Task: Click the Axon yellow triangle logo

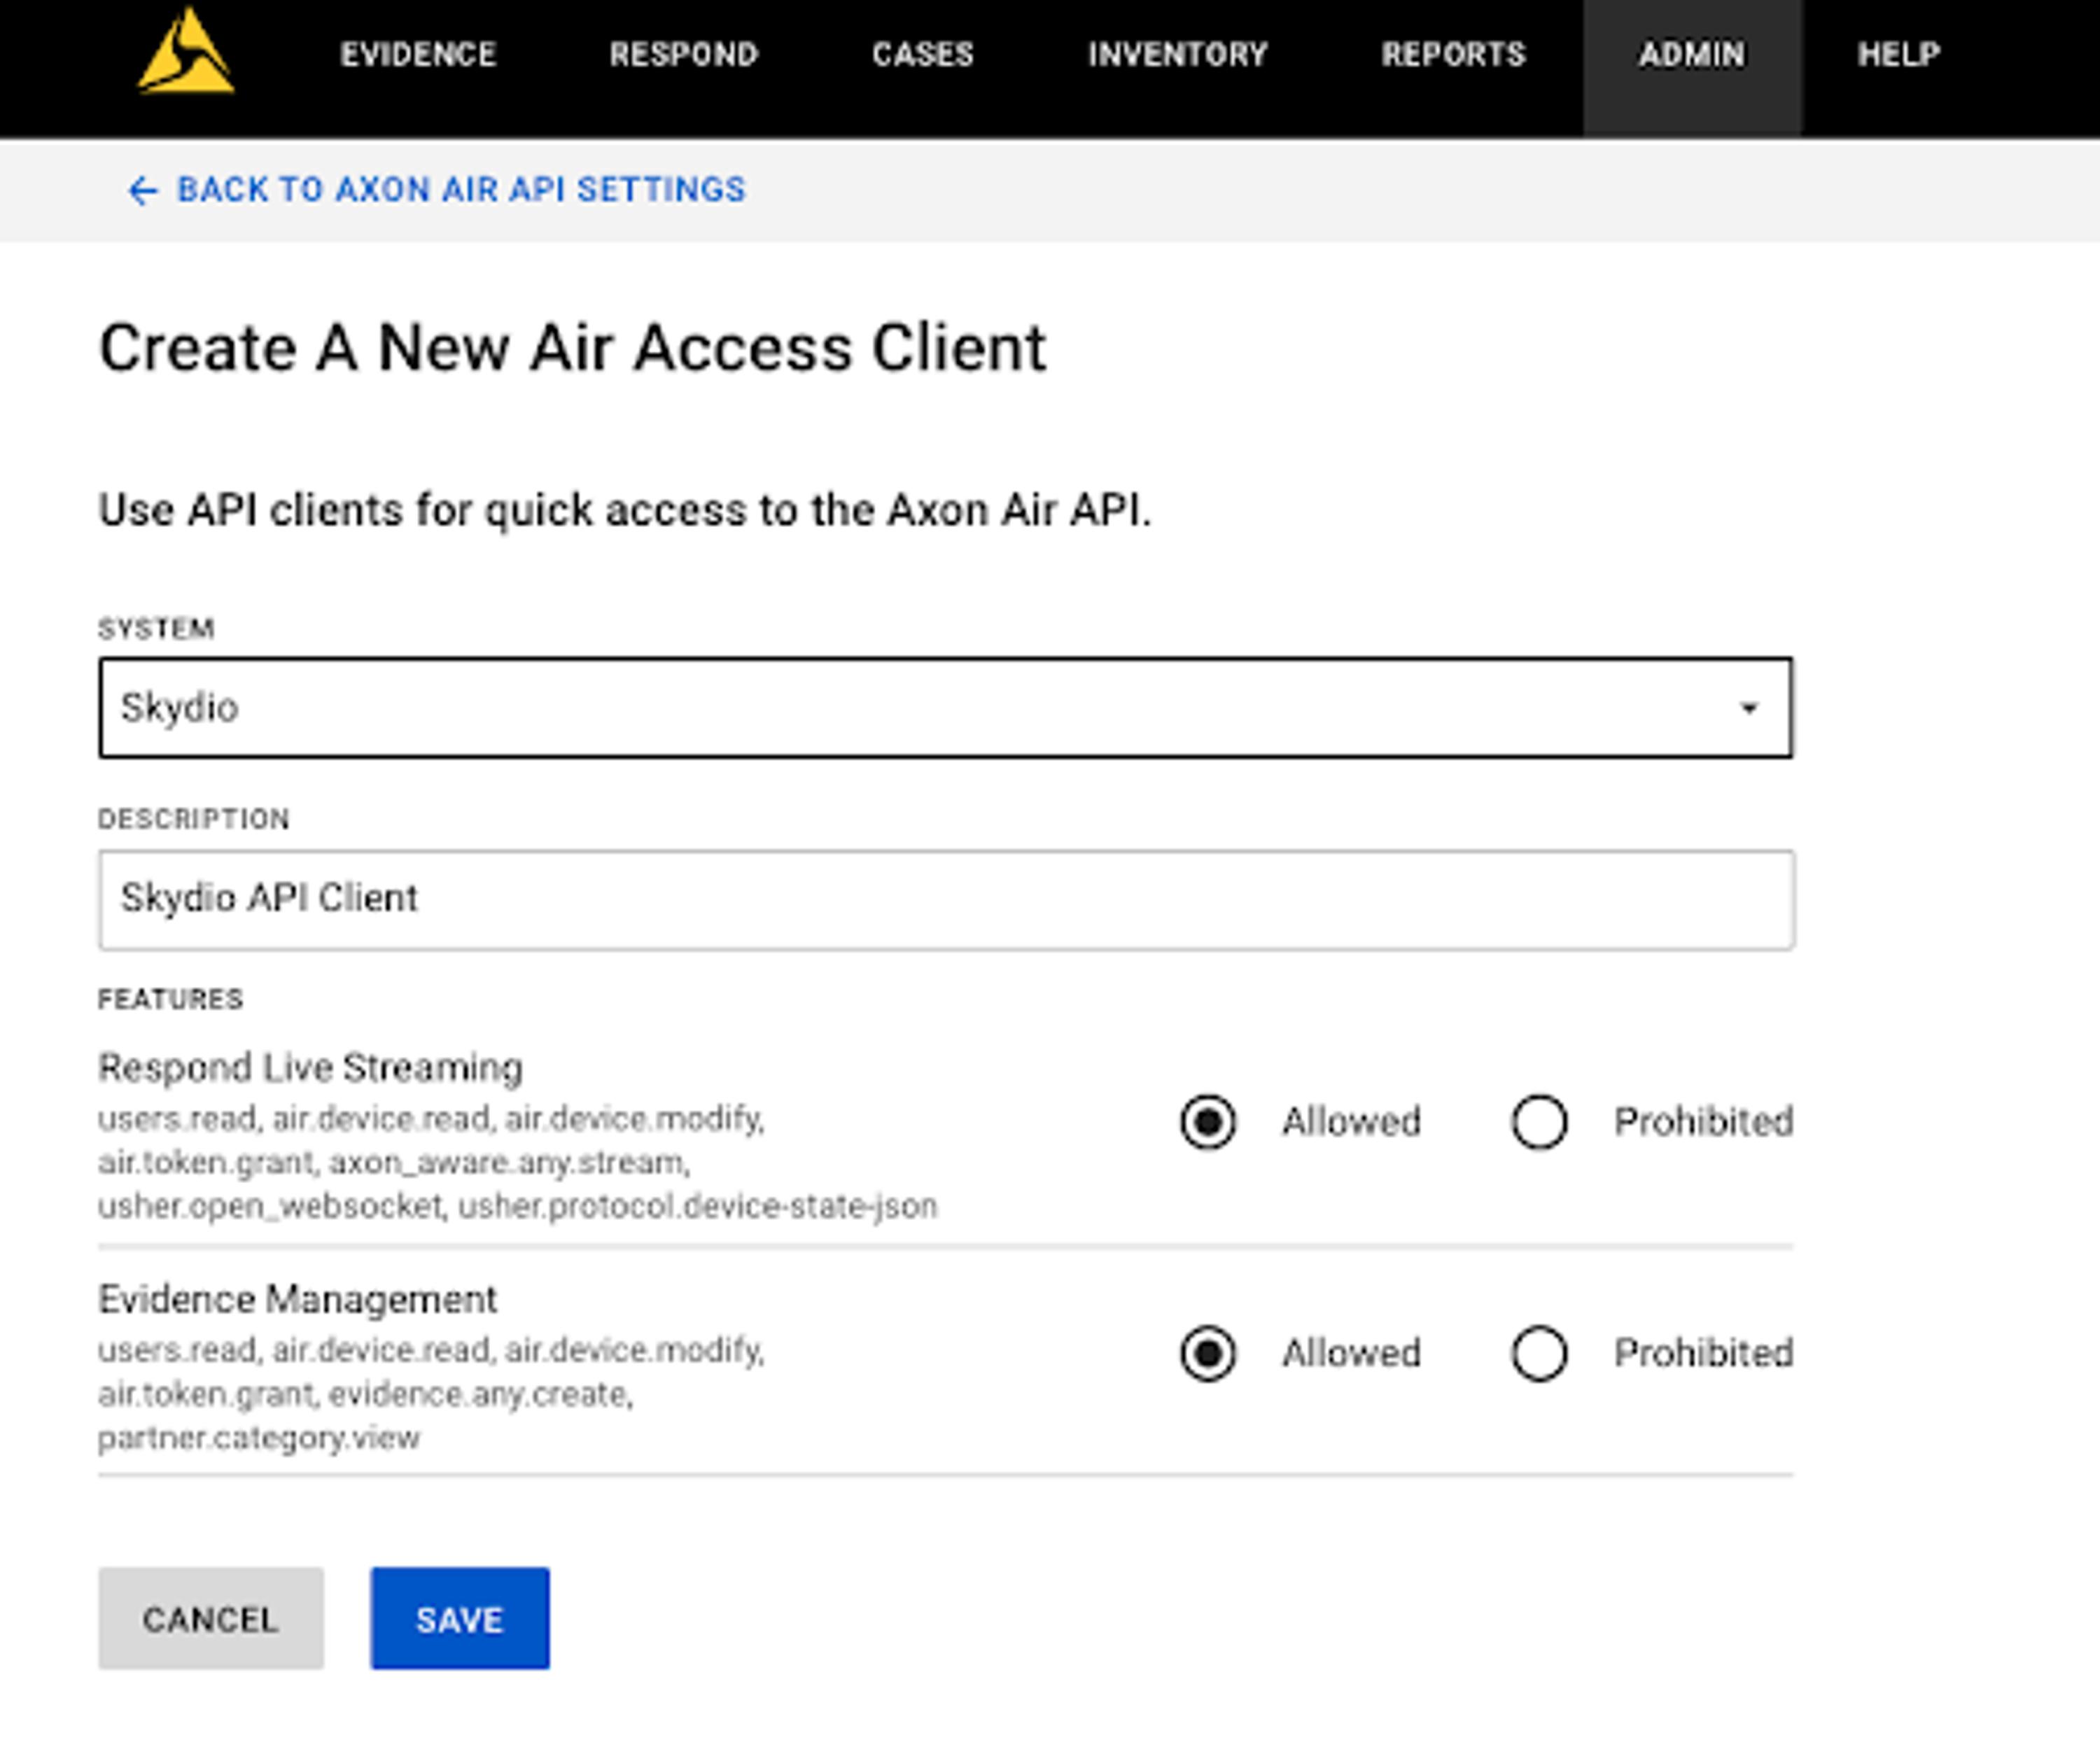Action: 186,53
